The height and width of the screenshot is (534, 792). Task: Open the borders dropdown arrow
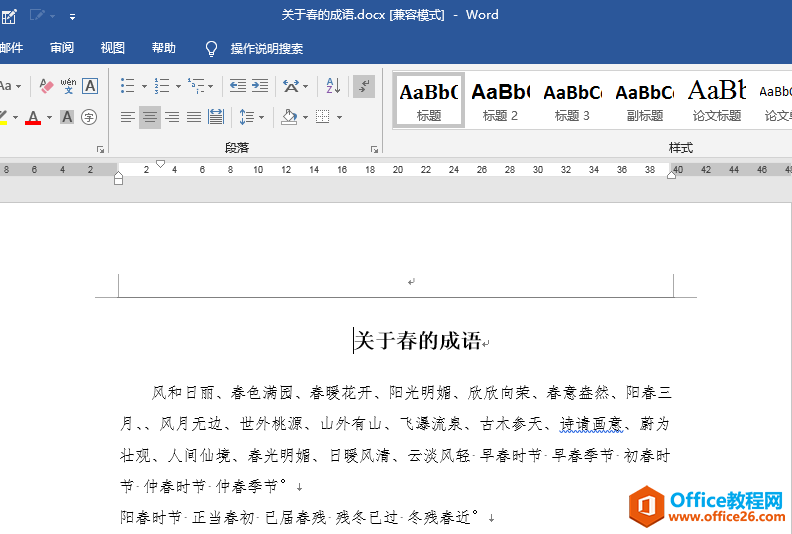point(339,118)
